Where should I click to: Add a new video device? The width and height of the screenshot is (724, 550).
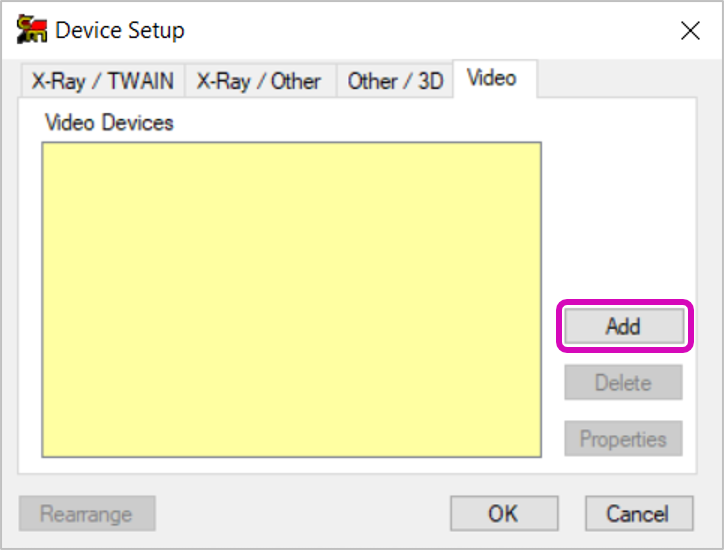tap(623, 326)
